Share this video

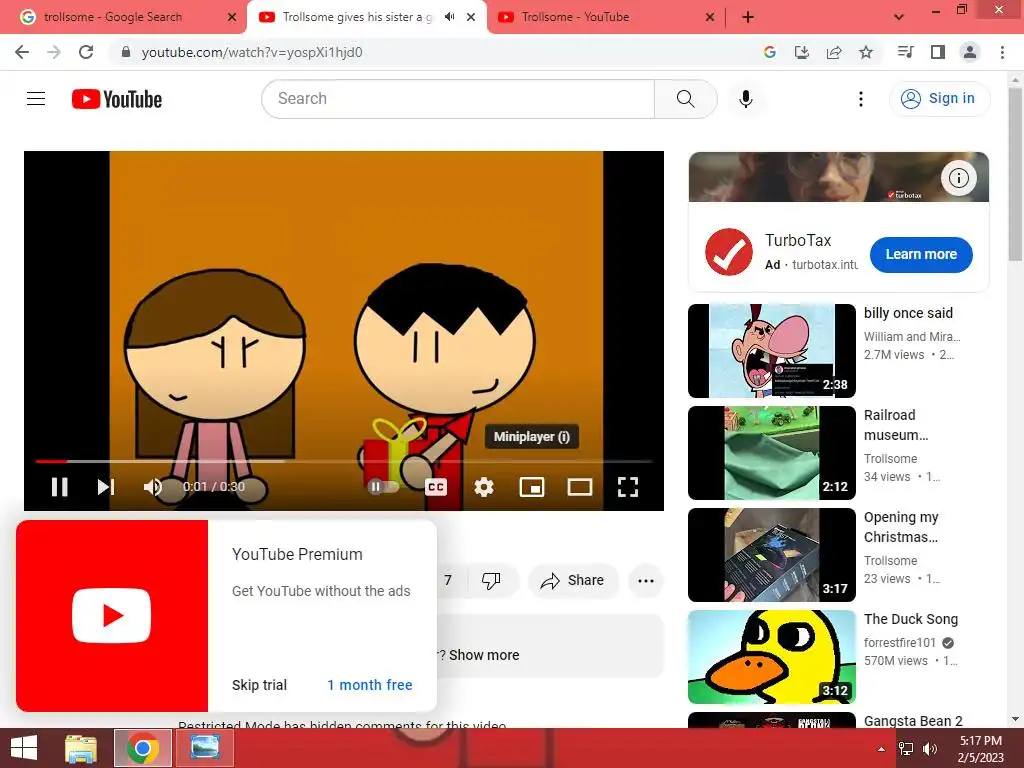click(x=572, y=580)
